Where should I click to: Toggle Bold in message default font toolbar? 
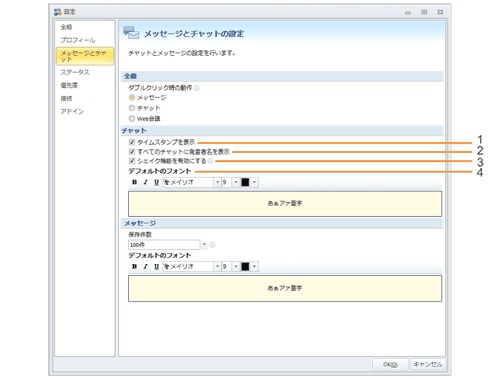coord(134,267)
